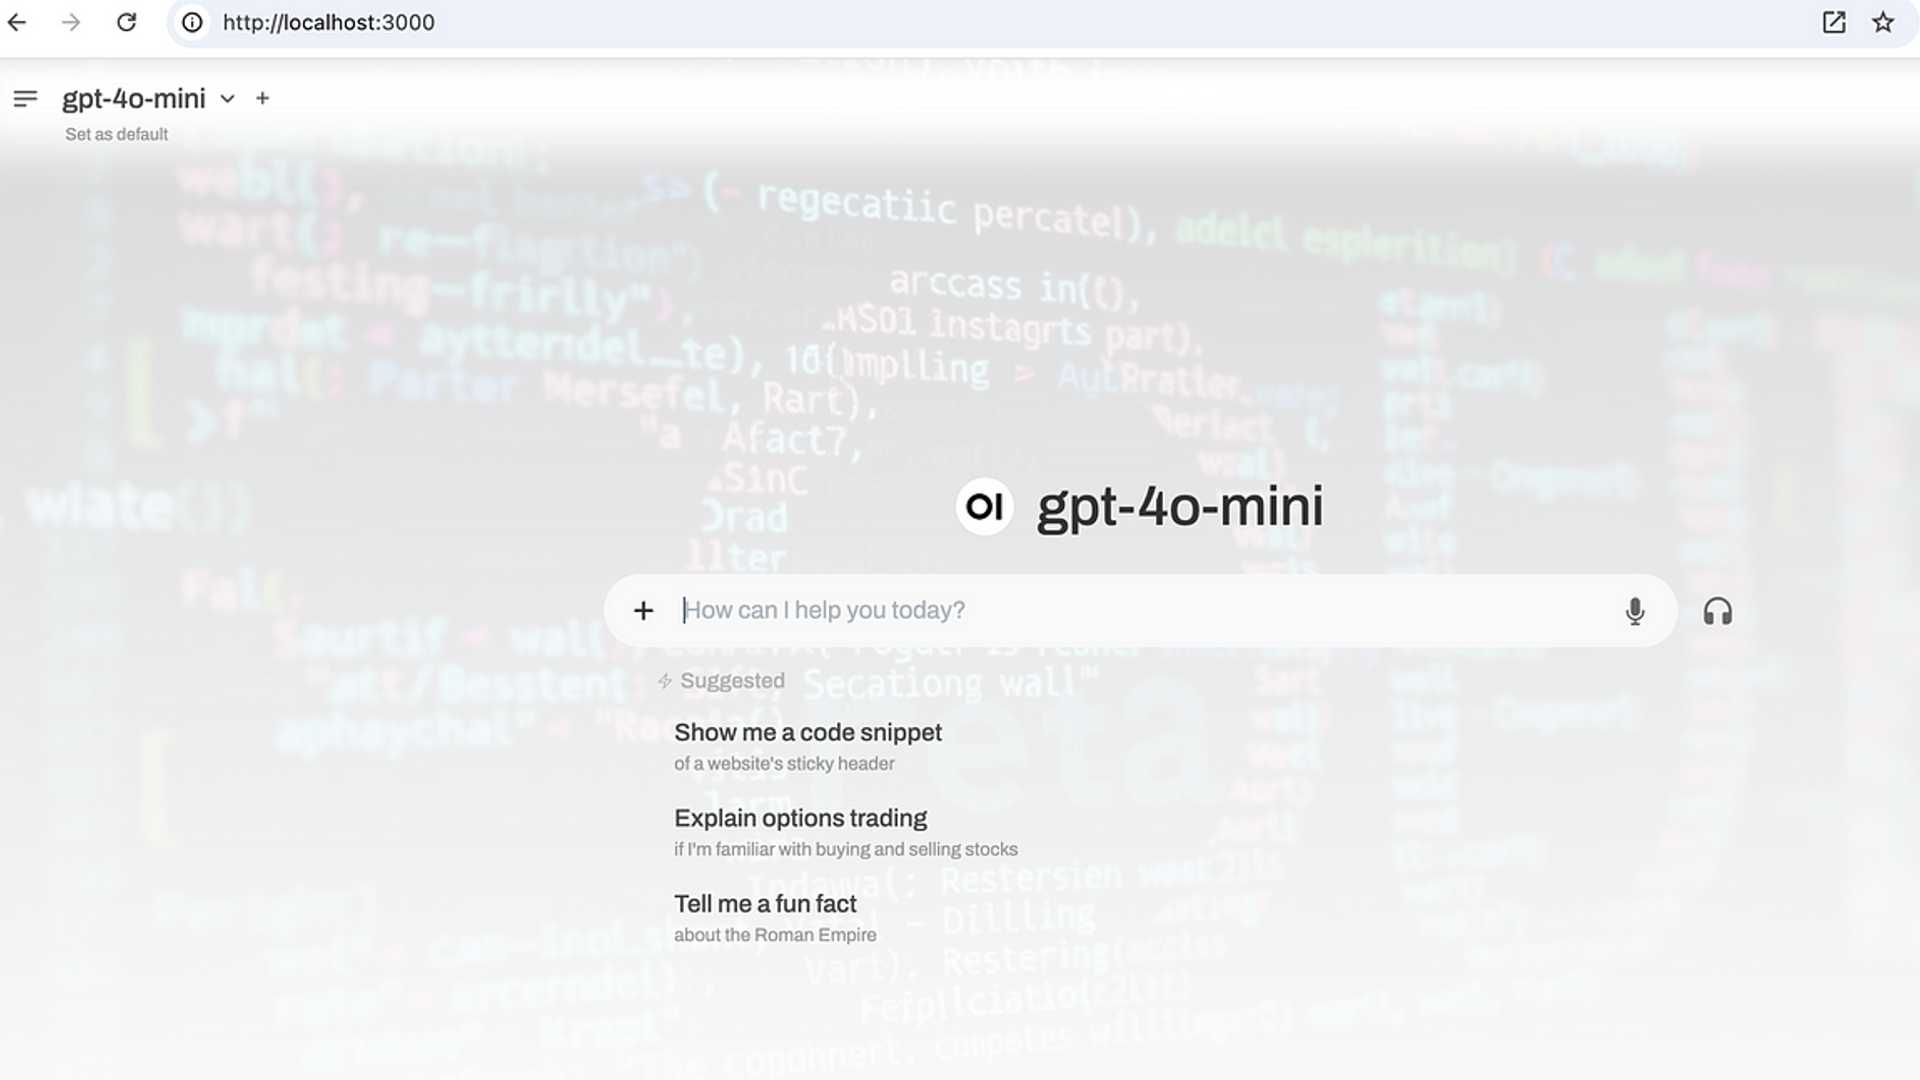Image resolution: width=1920 pixels, height=1080 pixels.
Task: Click the browser back navigation arrow
Action: (18, 22)
